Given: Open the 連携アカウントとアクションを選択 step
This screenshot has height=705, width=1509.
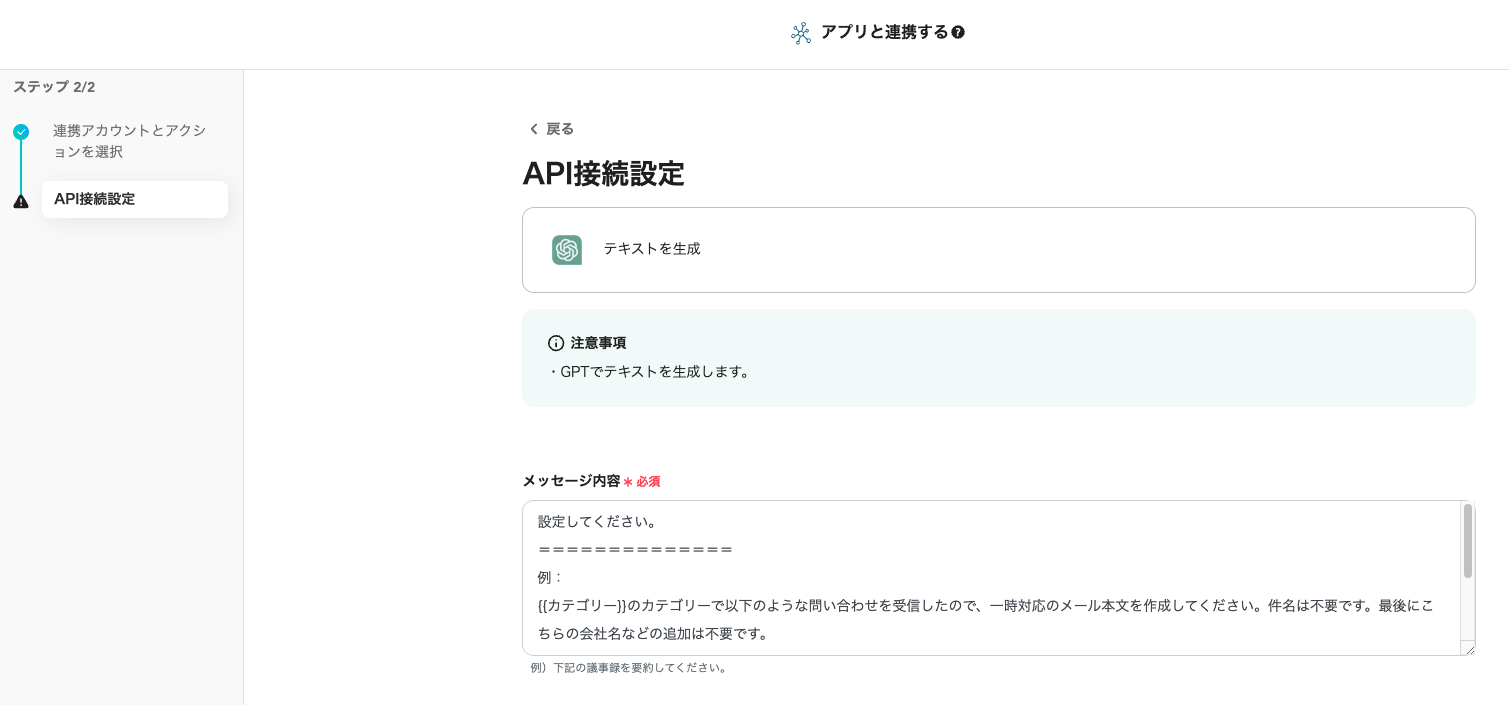Looking at the screenshot, I should point(129,141).
